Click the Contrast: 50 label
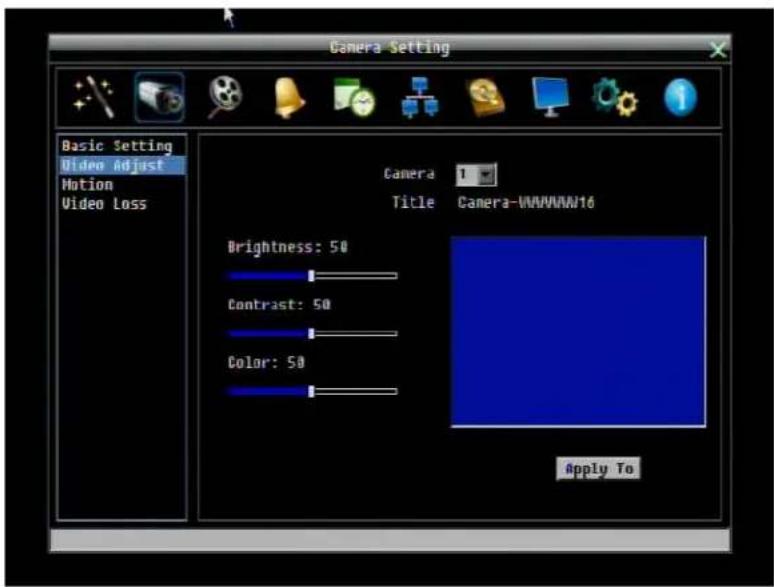Viewport: 774px width, 587px height. point(279,305)
